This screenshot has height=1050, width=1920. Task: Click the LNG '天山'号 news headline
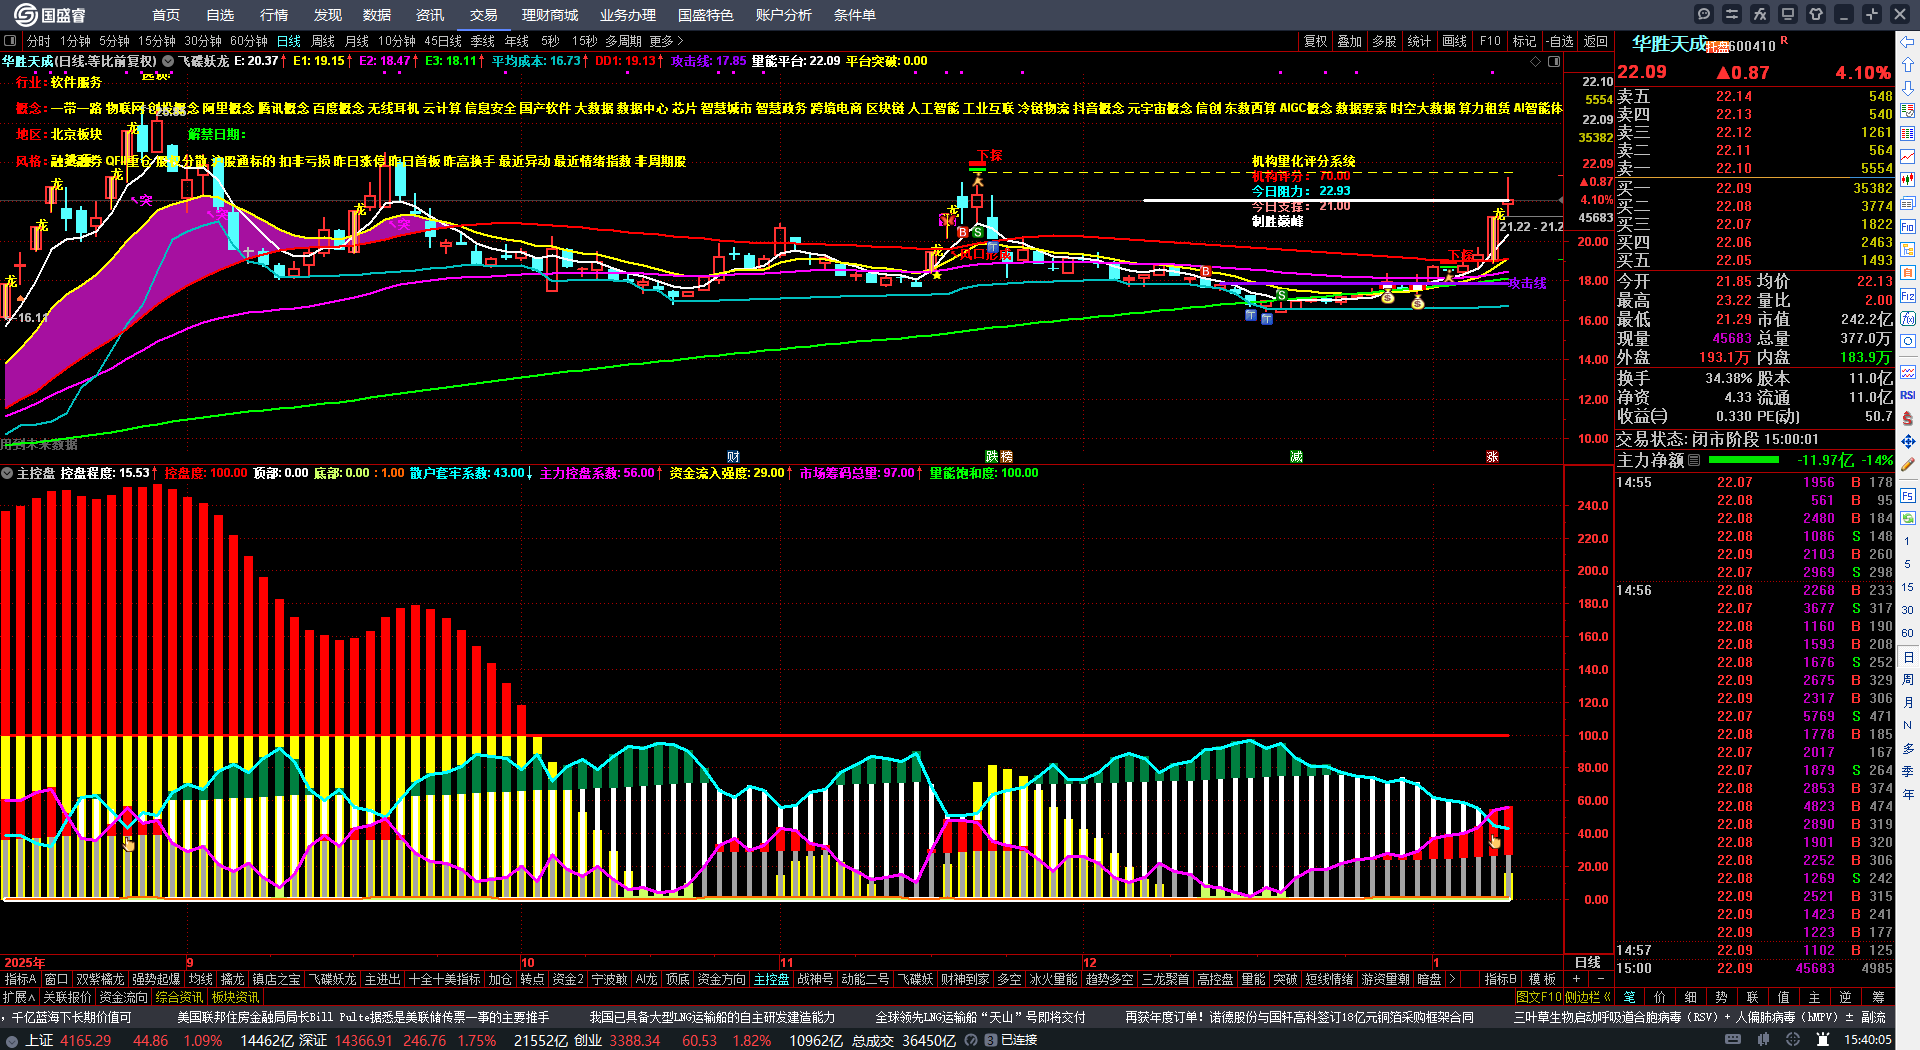[980, 1017]
